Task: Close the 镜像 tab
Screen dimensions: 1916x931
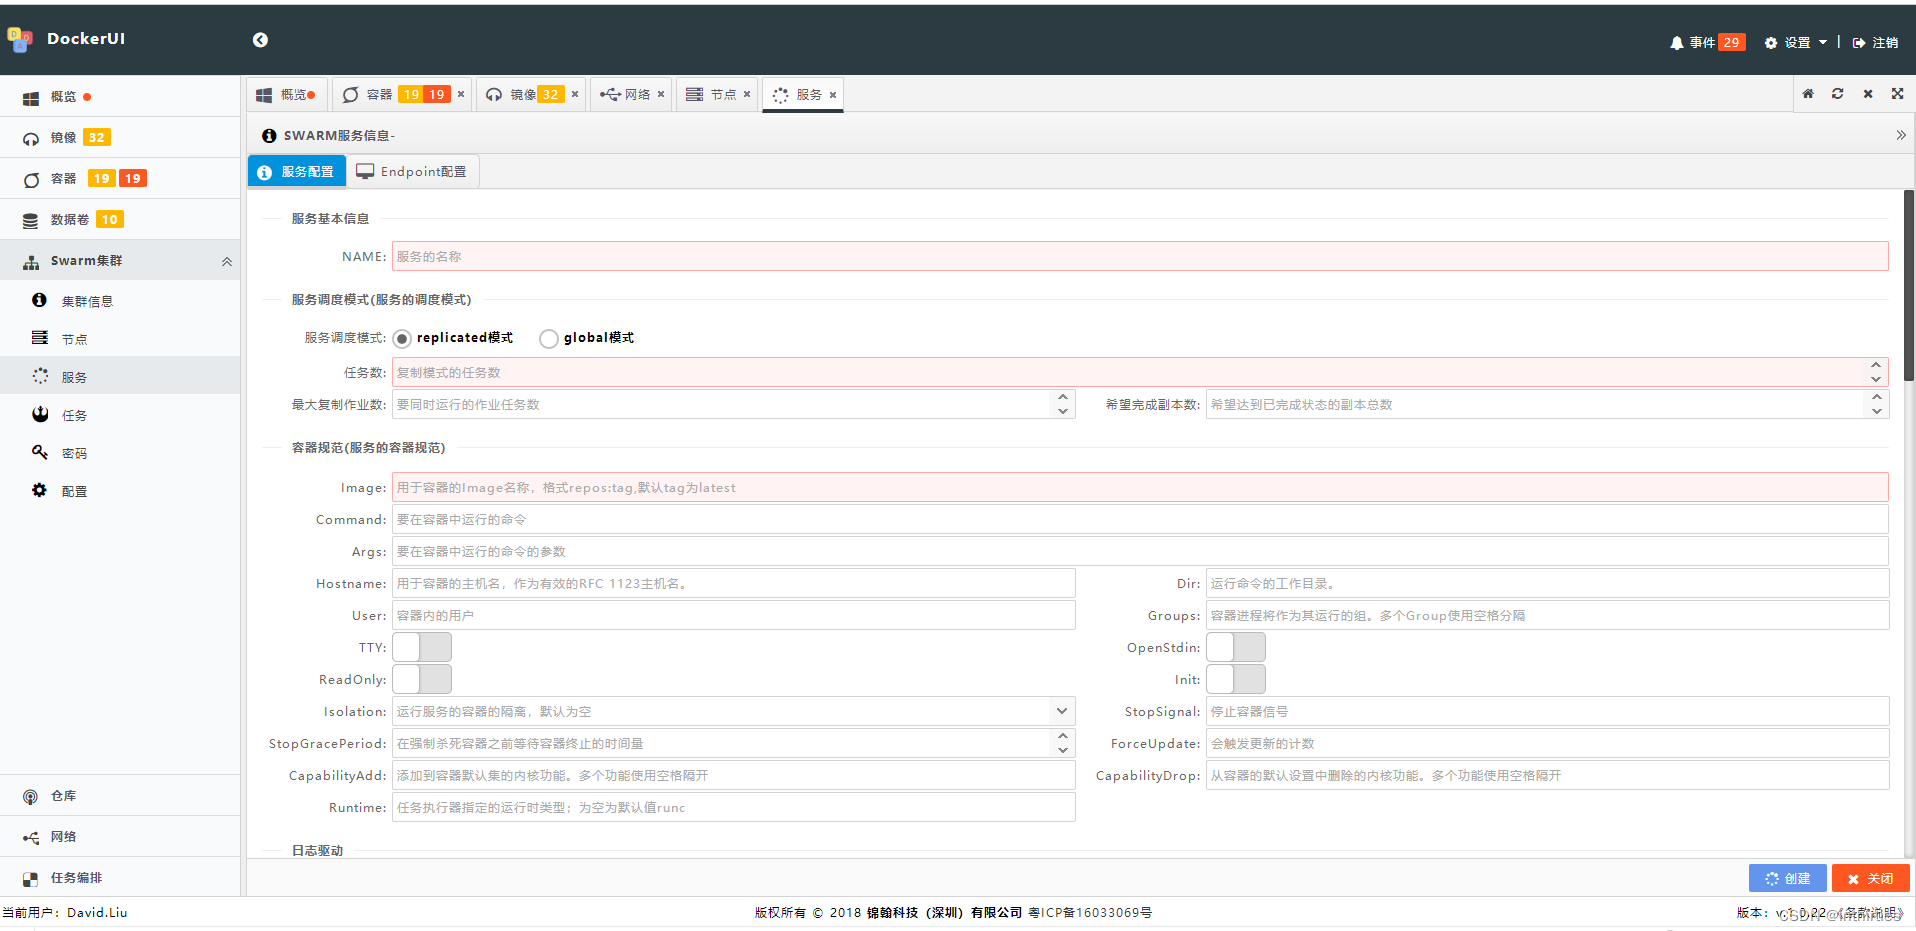Action: (575, 95)
